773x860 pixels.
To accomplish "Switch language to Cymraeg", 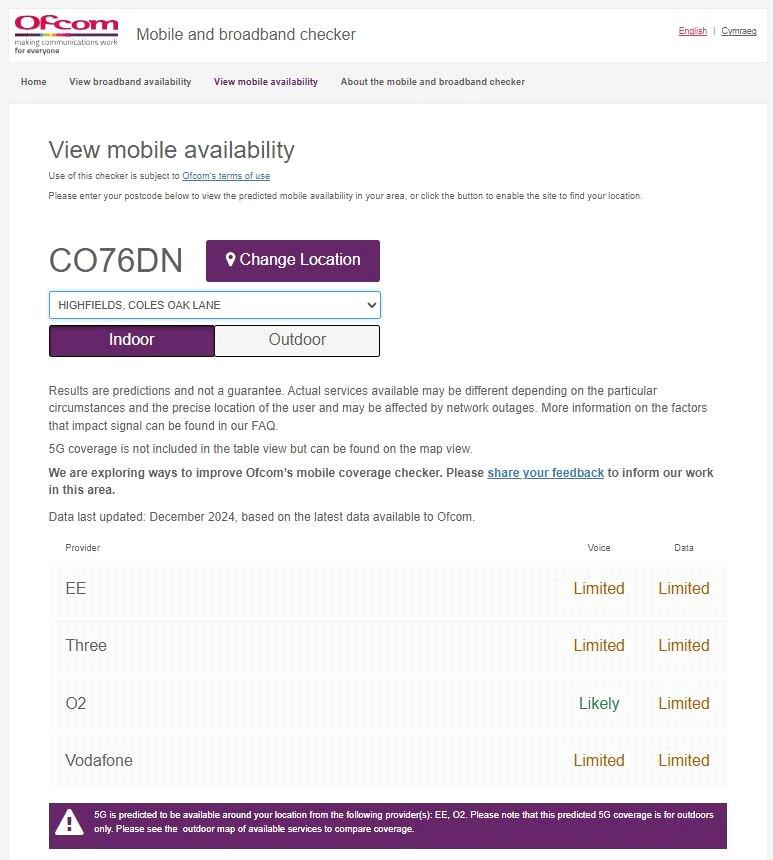I will pos(739,31).
